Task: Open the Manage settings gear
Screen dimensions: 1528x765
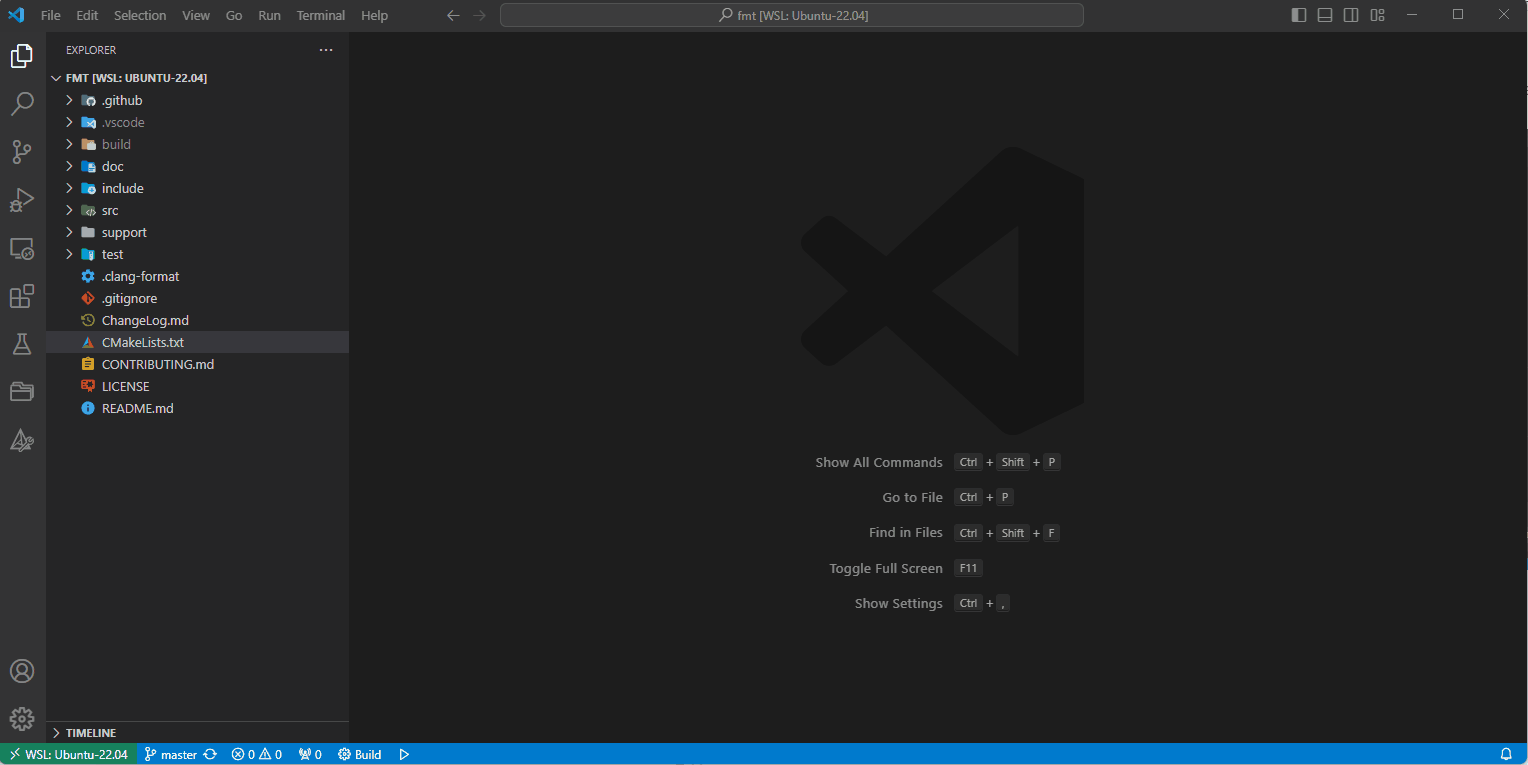Action: pos(22,718)
